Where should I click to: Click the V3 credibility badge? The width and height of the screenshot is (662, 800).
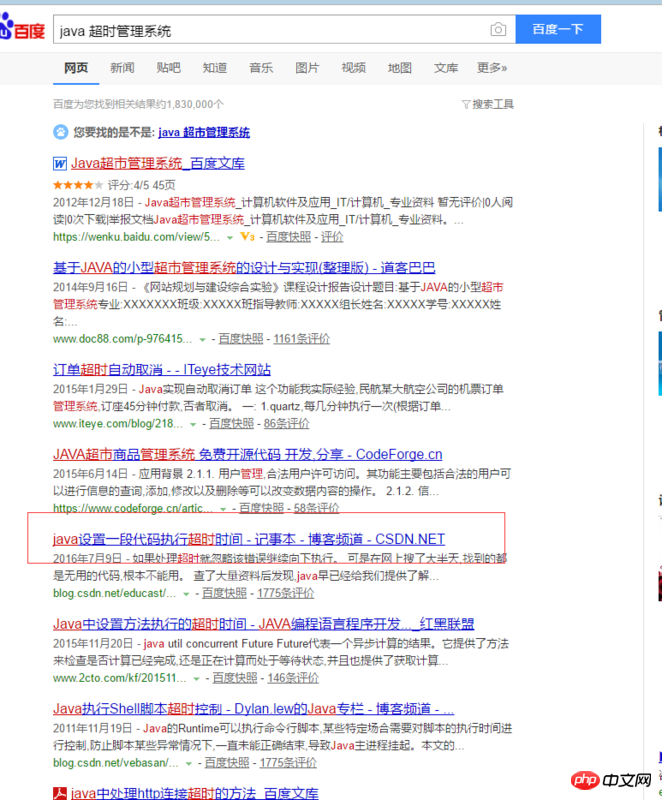coord(247,237)
